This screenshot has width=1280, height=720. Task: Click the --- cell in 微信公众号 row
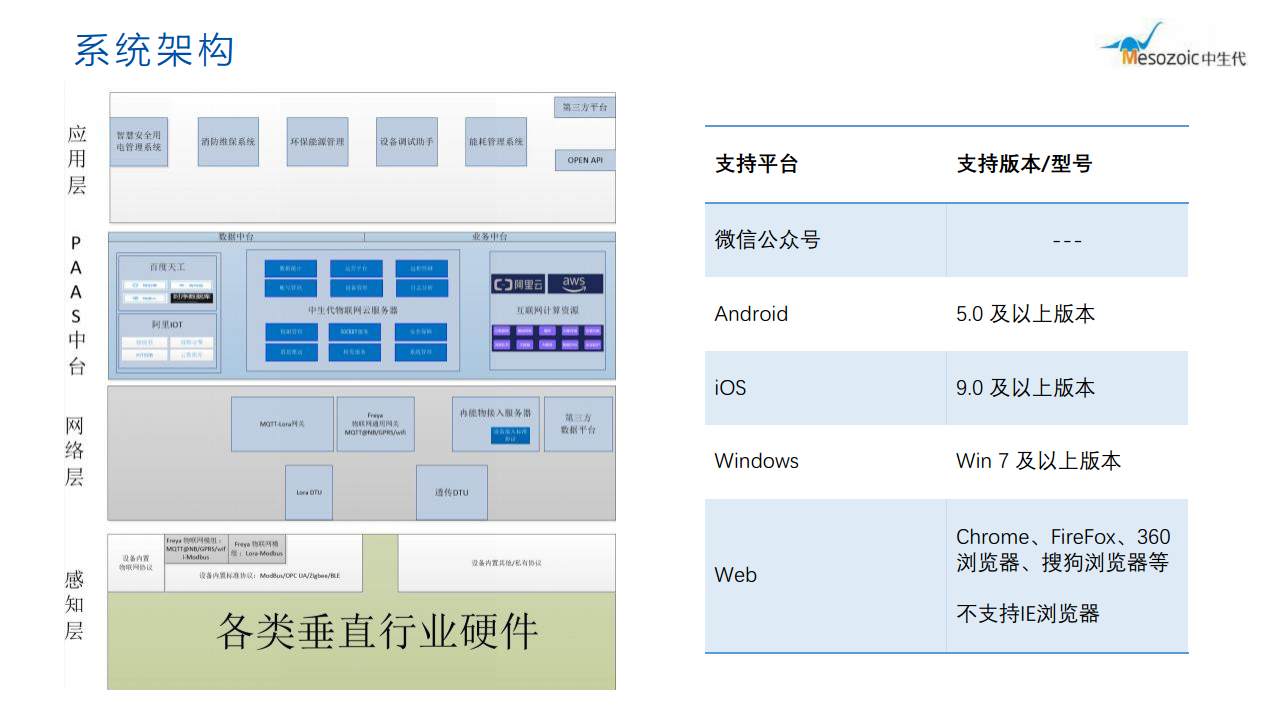coord(1067,241)
